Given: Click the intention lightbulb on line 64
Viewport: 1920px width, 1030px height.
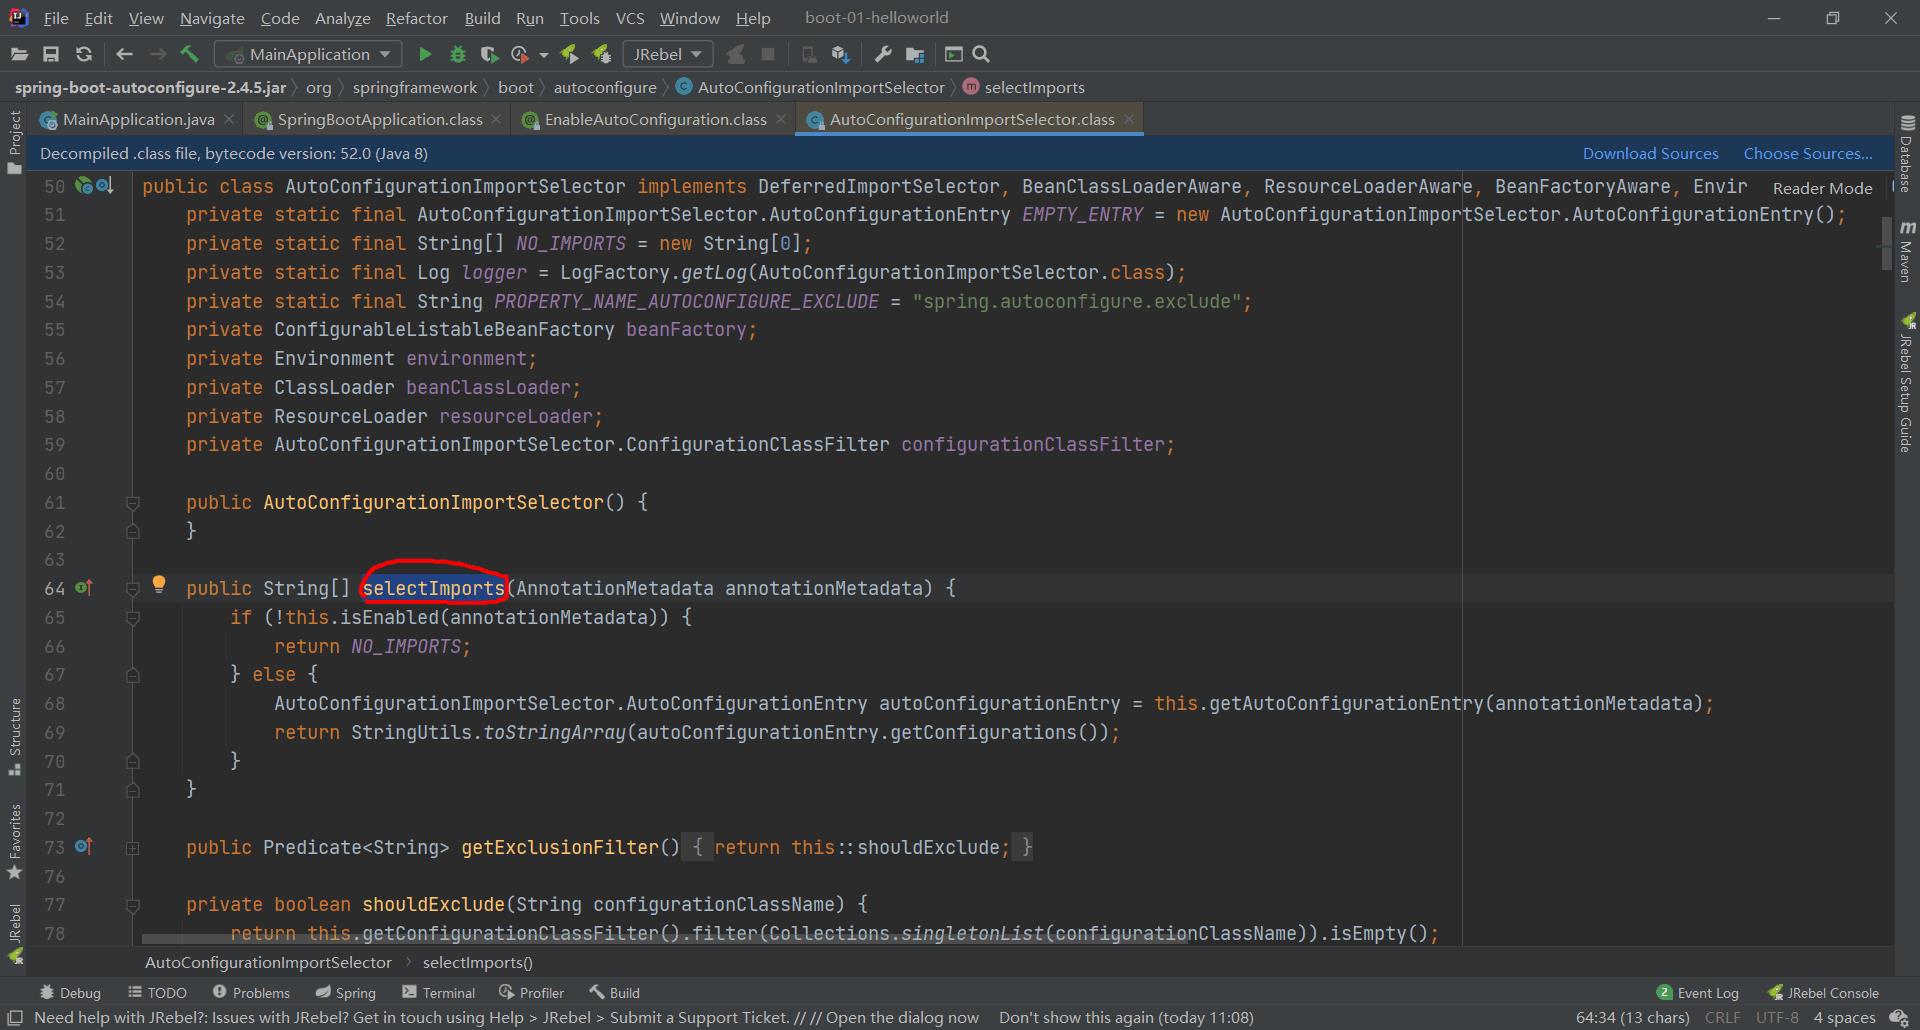Looking at the screenshot, I should click(158, 585).
